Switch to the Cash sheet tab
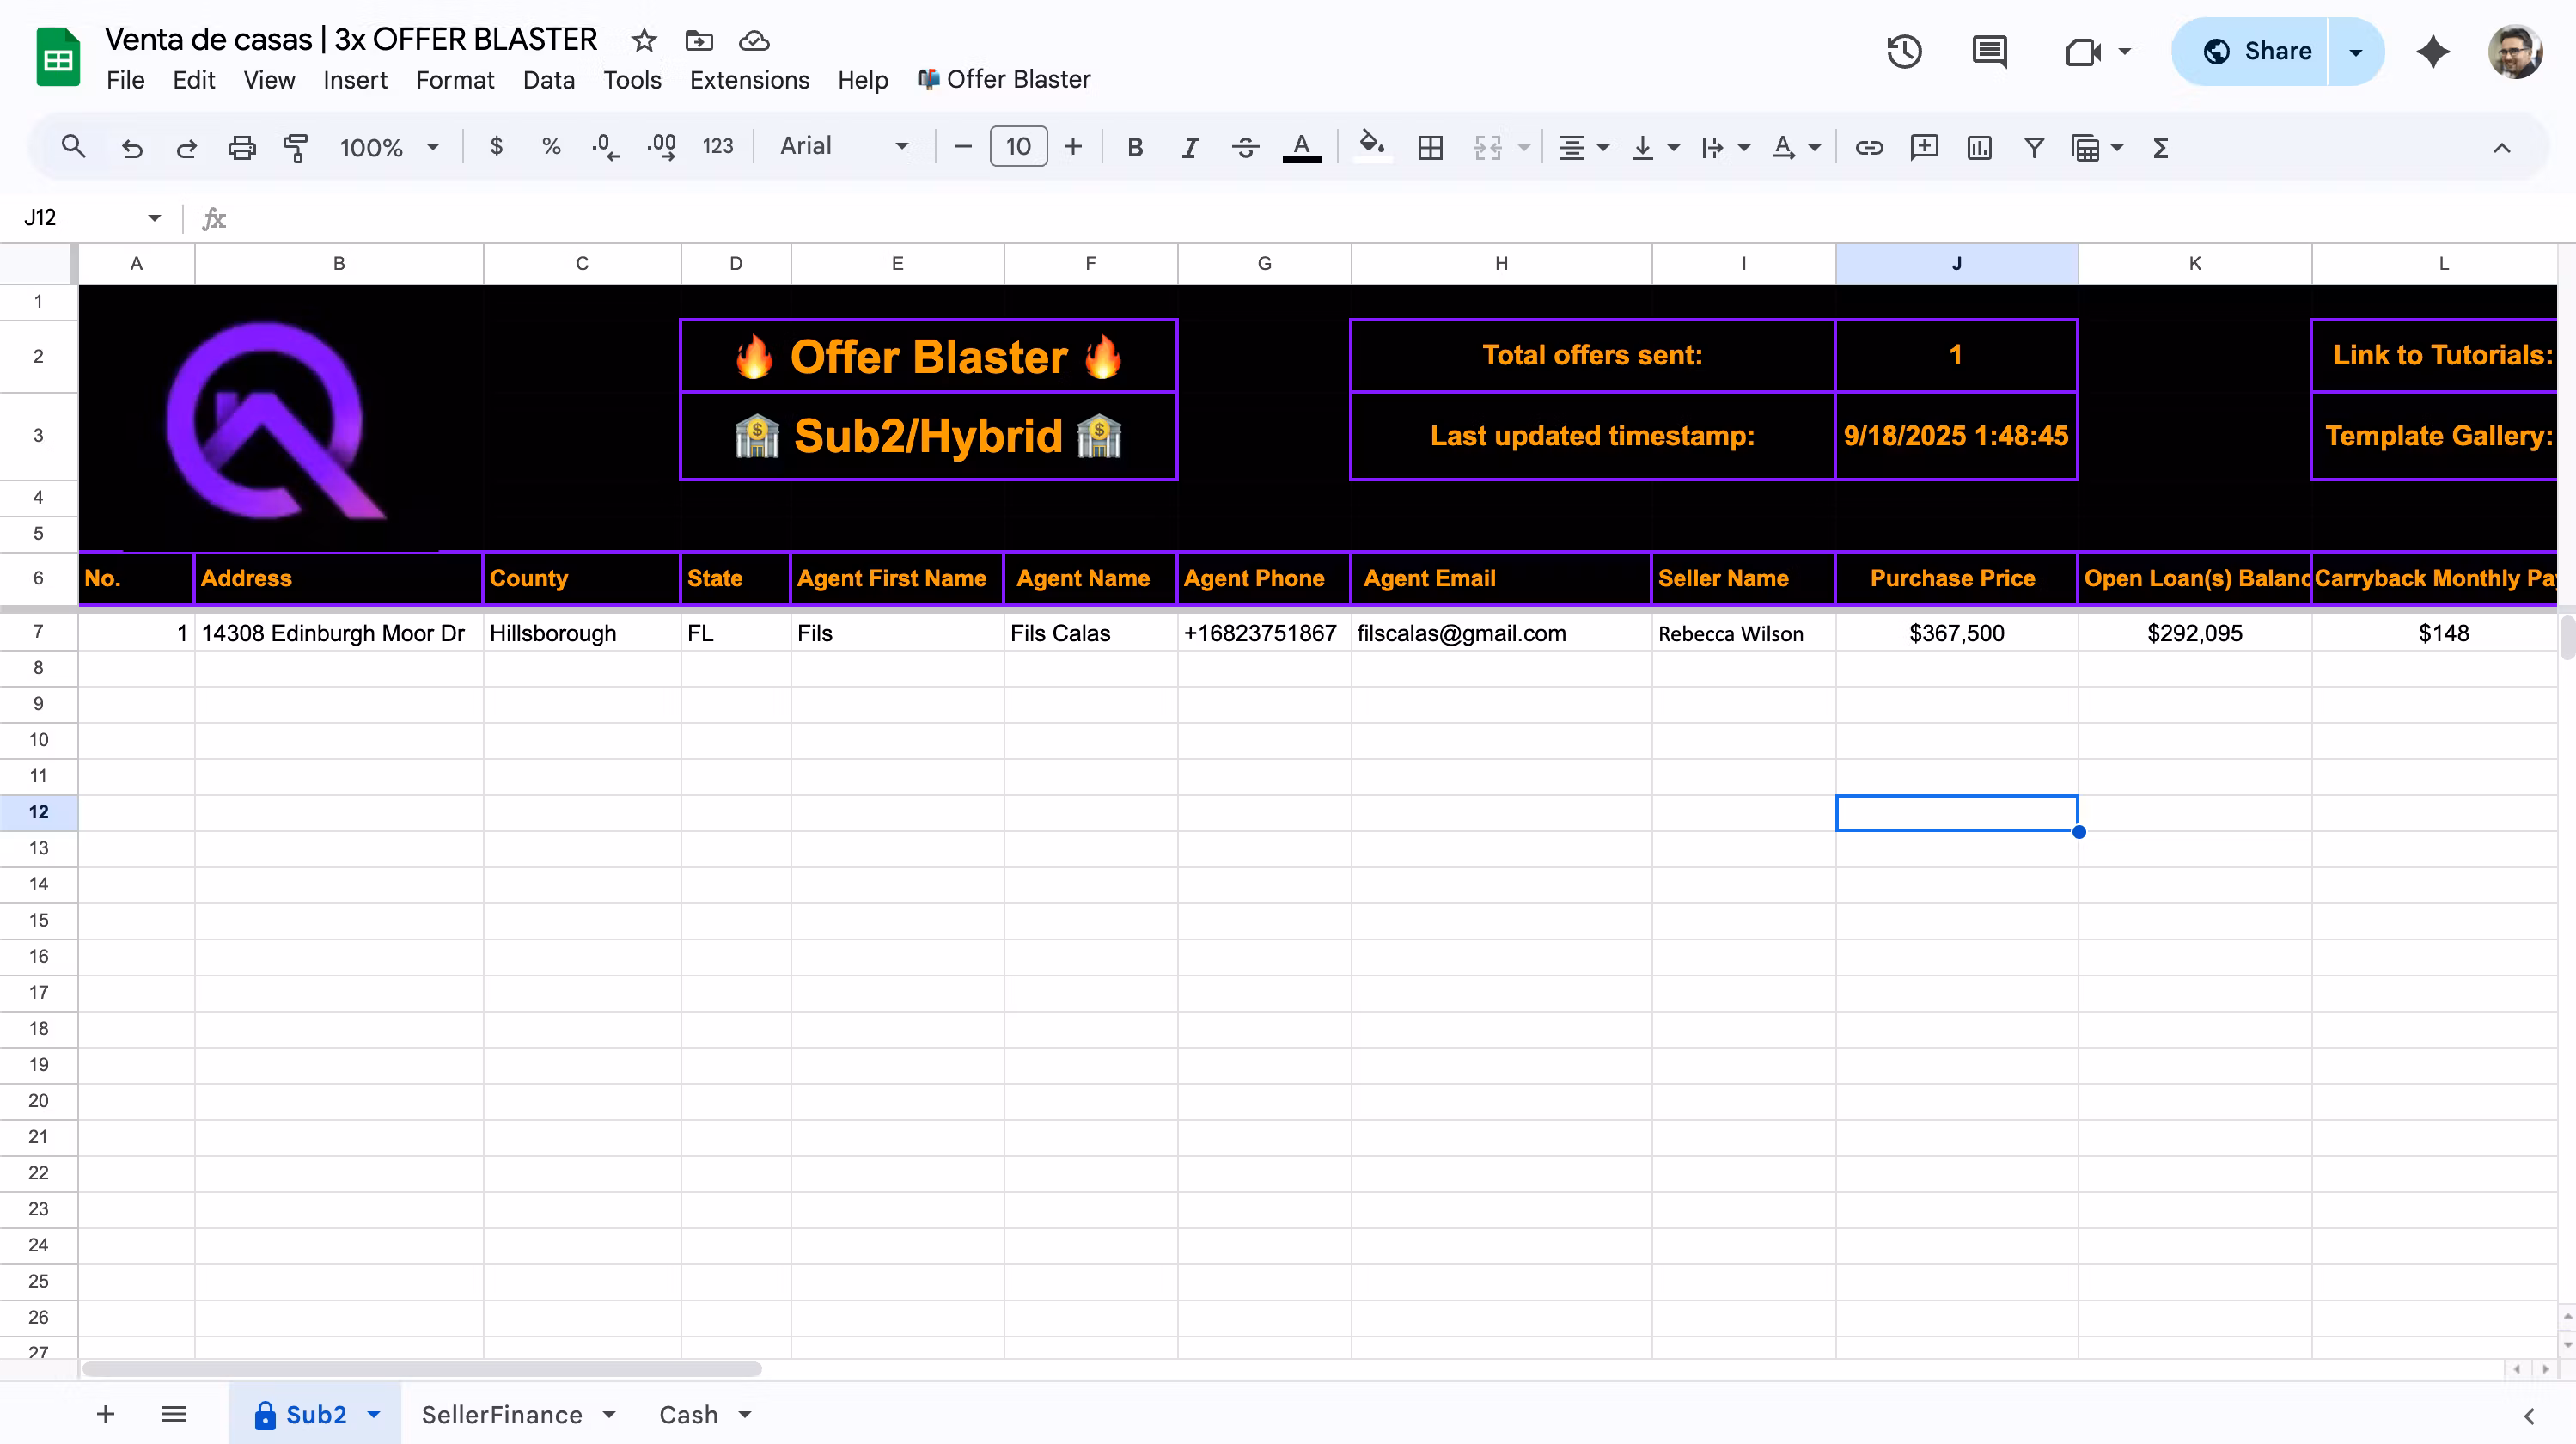This screenshot has height=1444, width=2576. tap(688, 1414)
